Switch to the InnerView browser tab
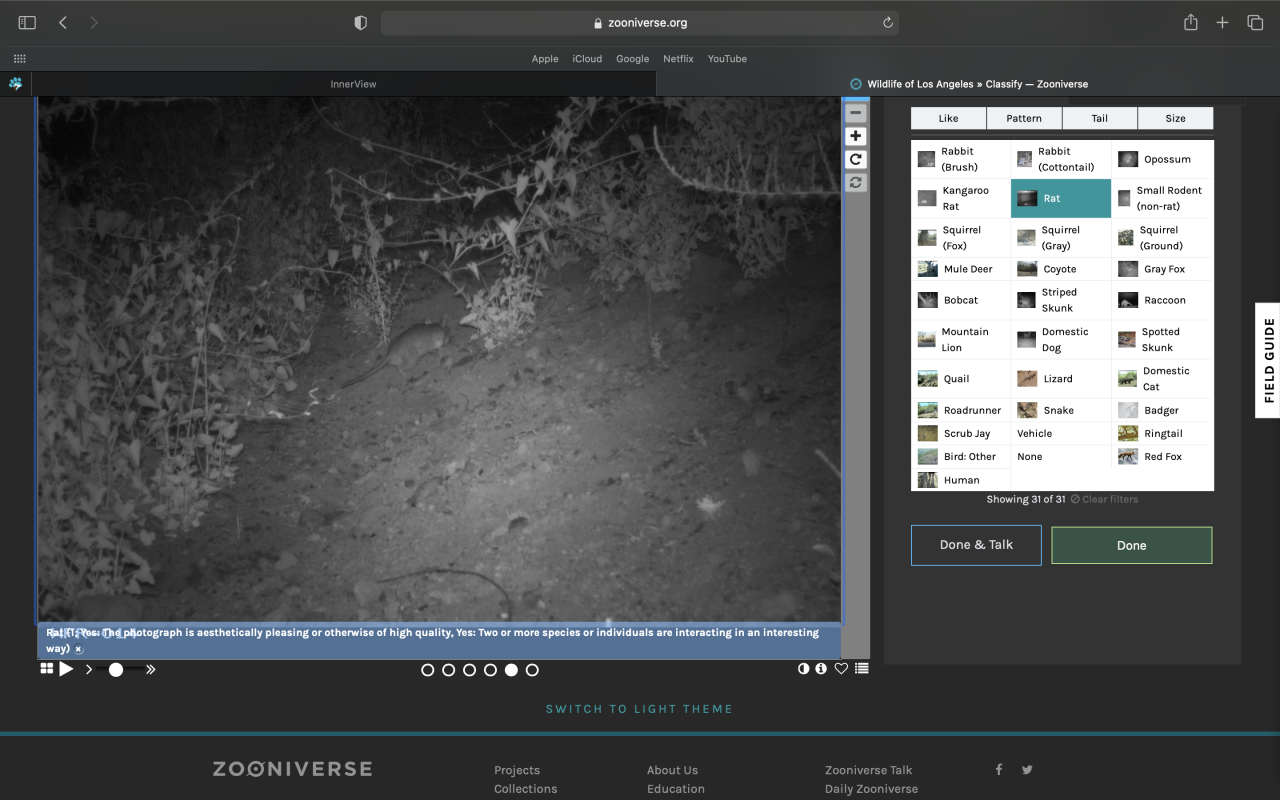This screenshot has height=800, width=1280. 353,84
